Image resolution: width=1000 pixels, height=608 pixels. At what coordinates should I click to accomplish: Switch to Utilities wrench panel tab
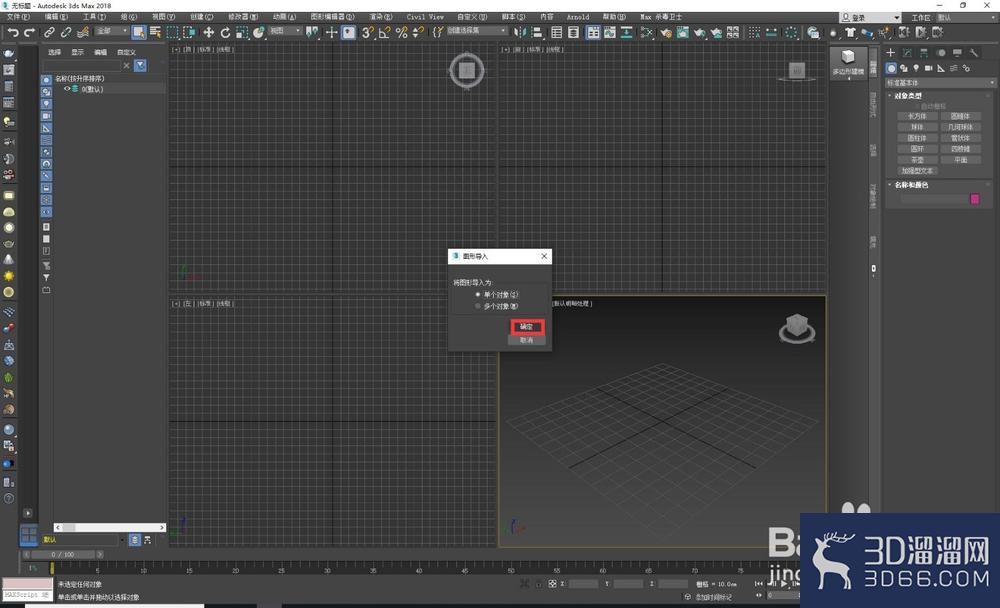click(x=974, y=53)
